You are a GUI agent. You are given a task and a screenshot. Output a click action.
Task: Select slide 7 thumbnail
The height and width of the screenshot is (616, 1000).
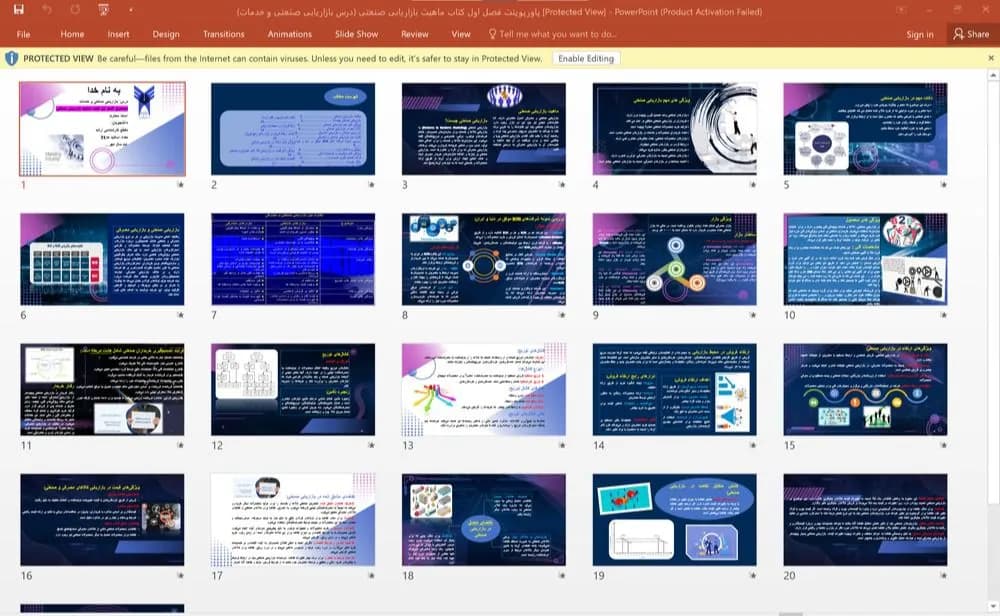pos(293,259)
